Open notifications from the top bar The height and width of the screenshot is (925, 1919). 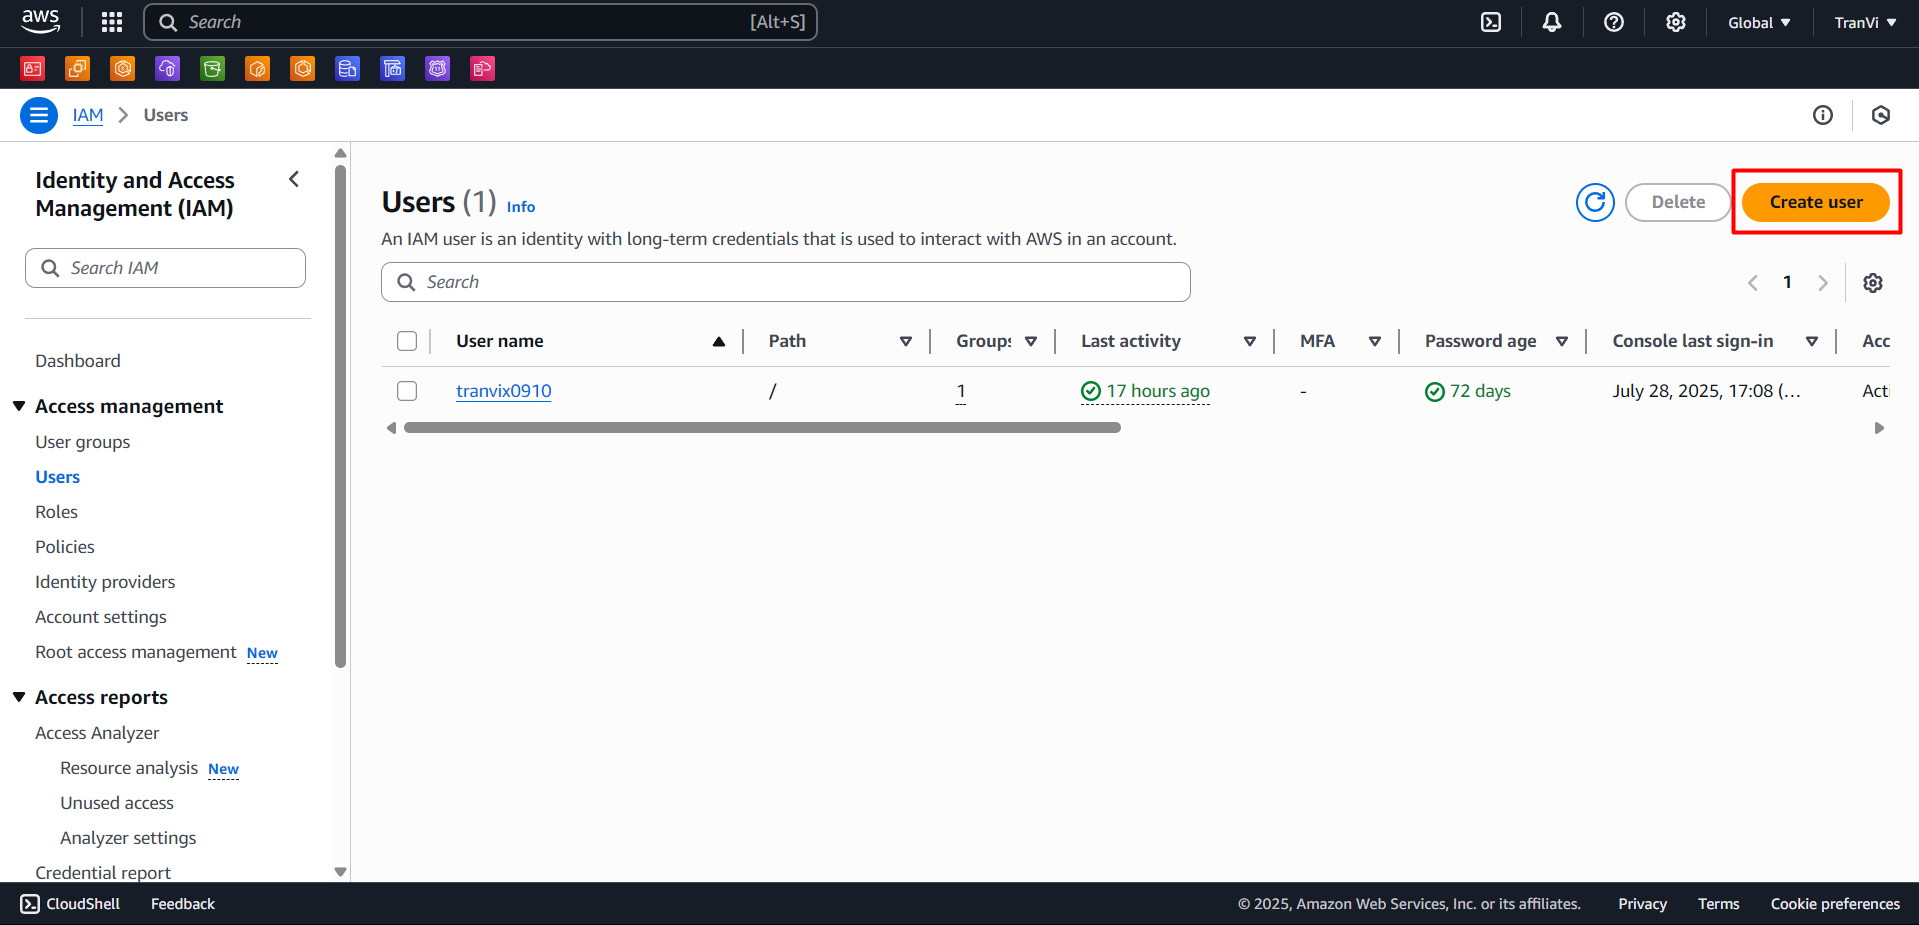pos(1551,21)
